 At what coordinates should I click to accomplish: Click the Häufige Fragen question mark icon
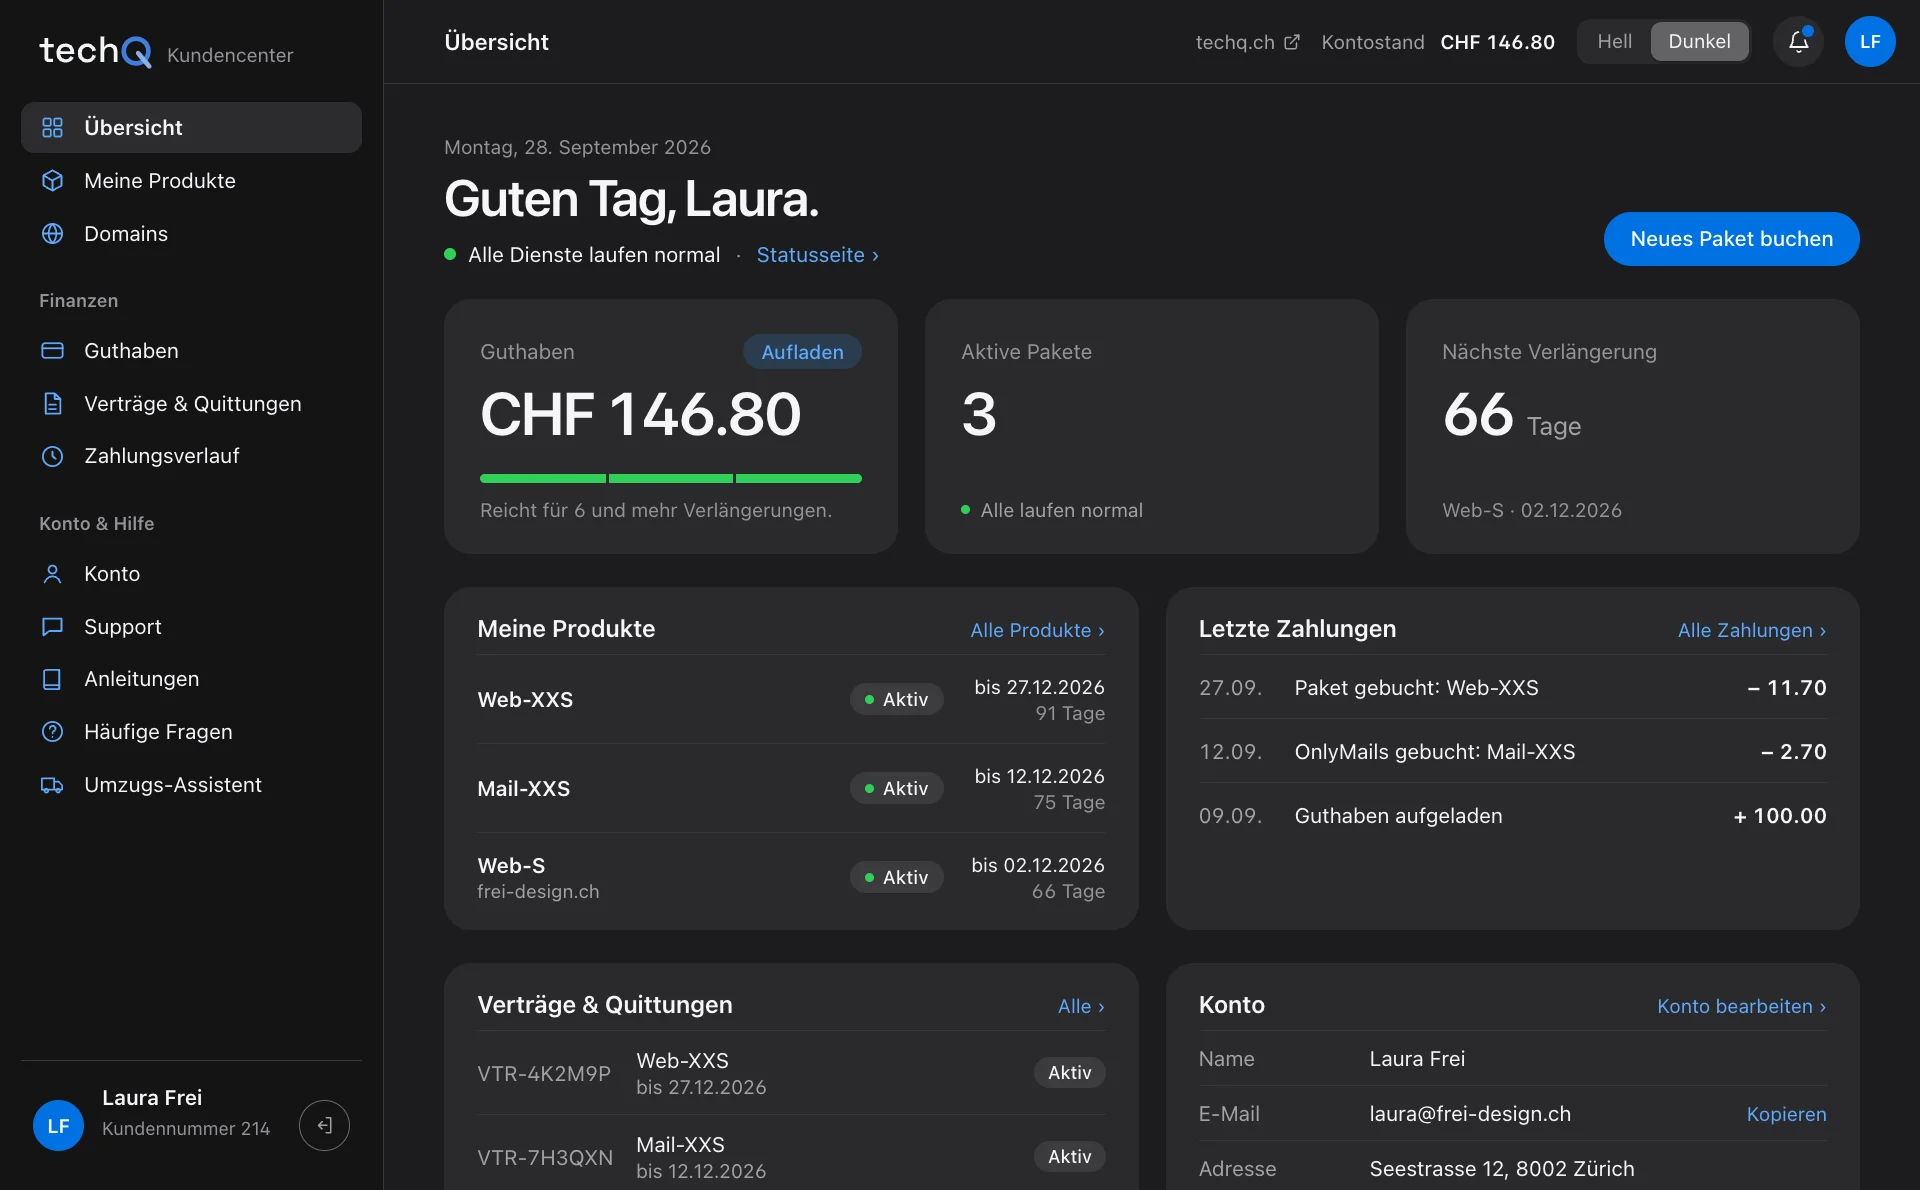[52, 732]
